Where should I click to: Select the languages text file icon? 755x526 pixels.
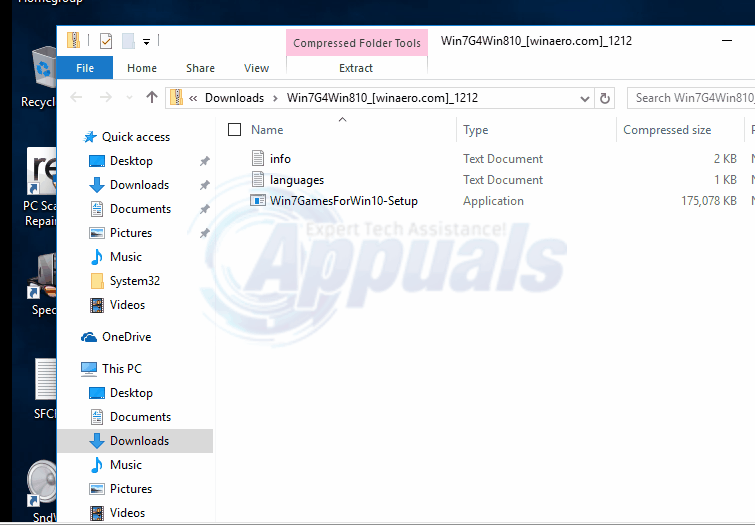point(258,179)
